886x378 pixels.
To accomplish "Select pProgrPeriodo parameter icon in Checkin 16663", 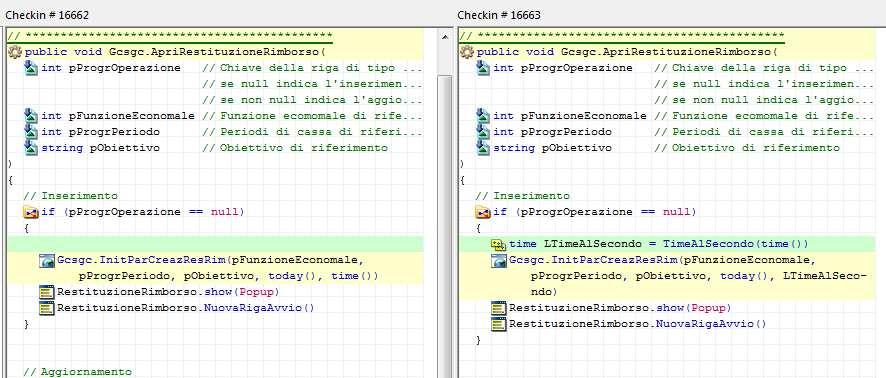I will click(483, 132).
